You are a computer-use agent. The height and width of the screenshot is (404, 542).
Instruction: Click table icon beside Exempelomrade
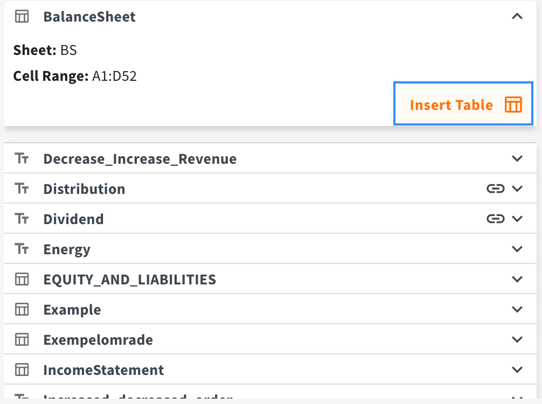point(22,339)
